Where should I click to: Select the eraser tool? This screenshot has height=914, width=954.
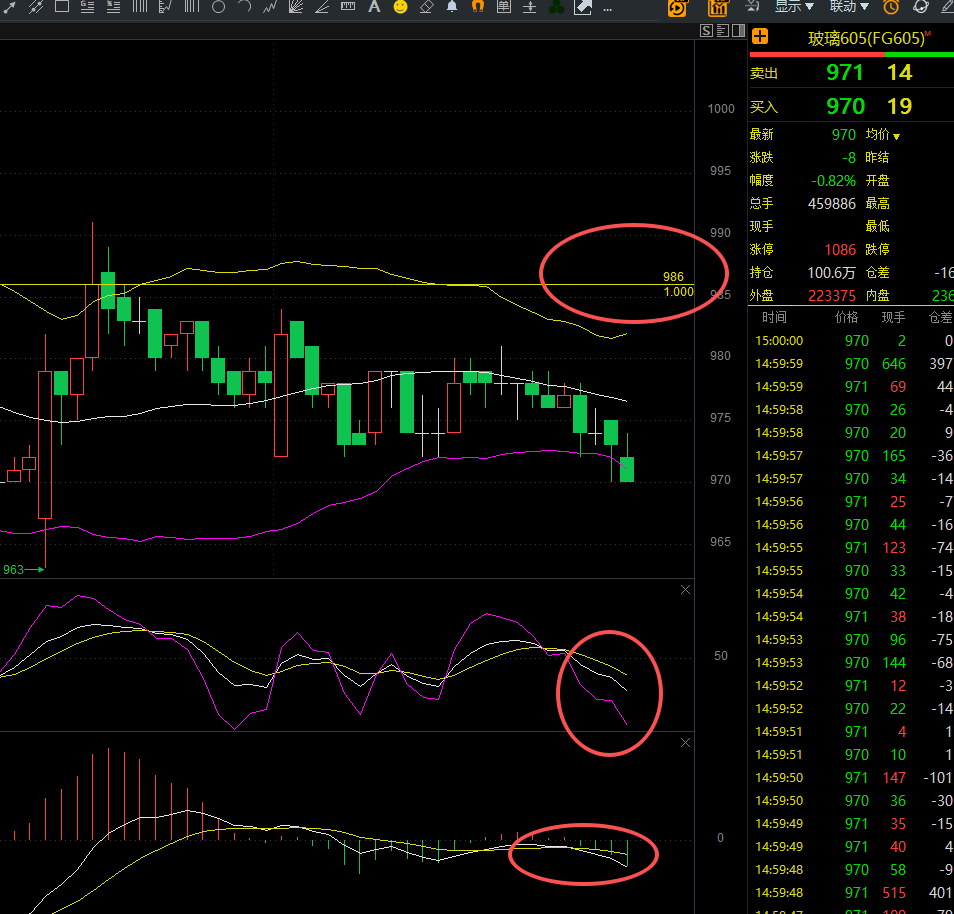pyautogui.click(x=427, y=7)
